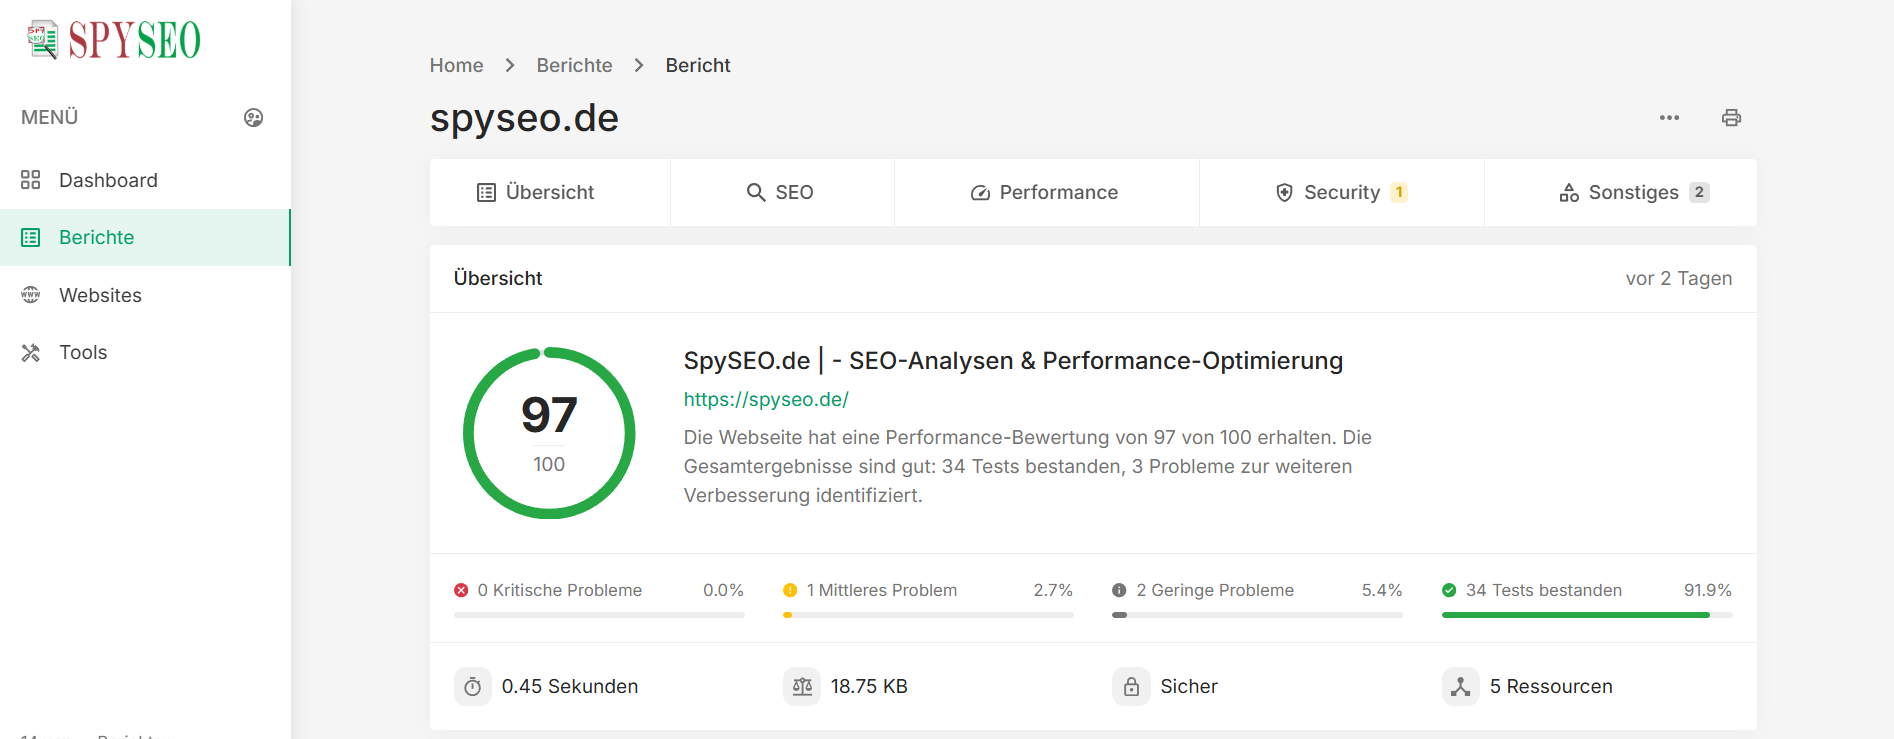
Task: Click the Kritische Probleme progress bar
Action: click(599, 615)
